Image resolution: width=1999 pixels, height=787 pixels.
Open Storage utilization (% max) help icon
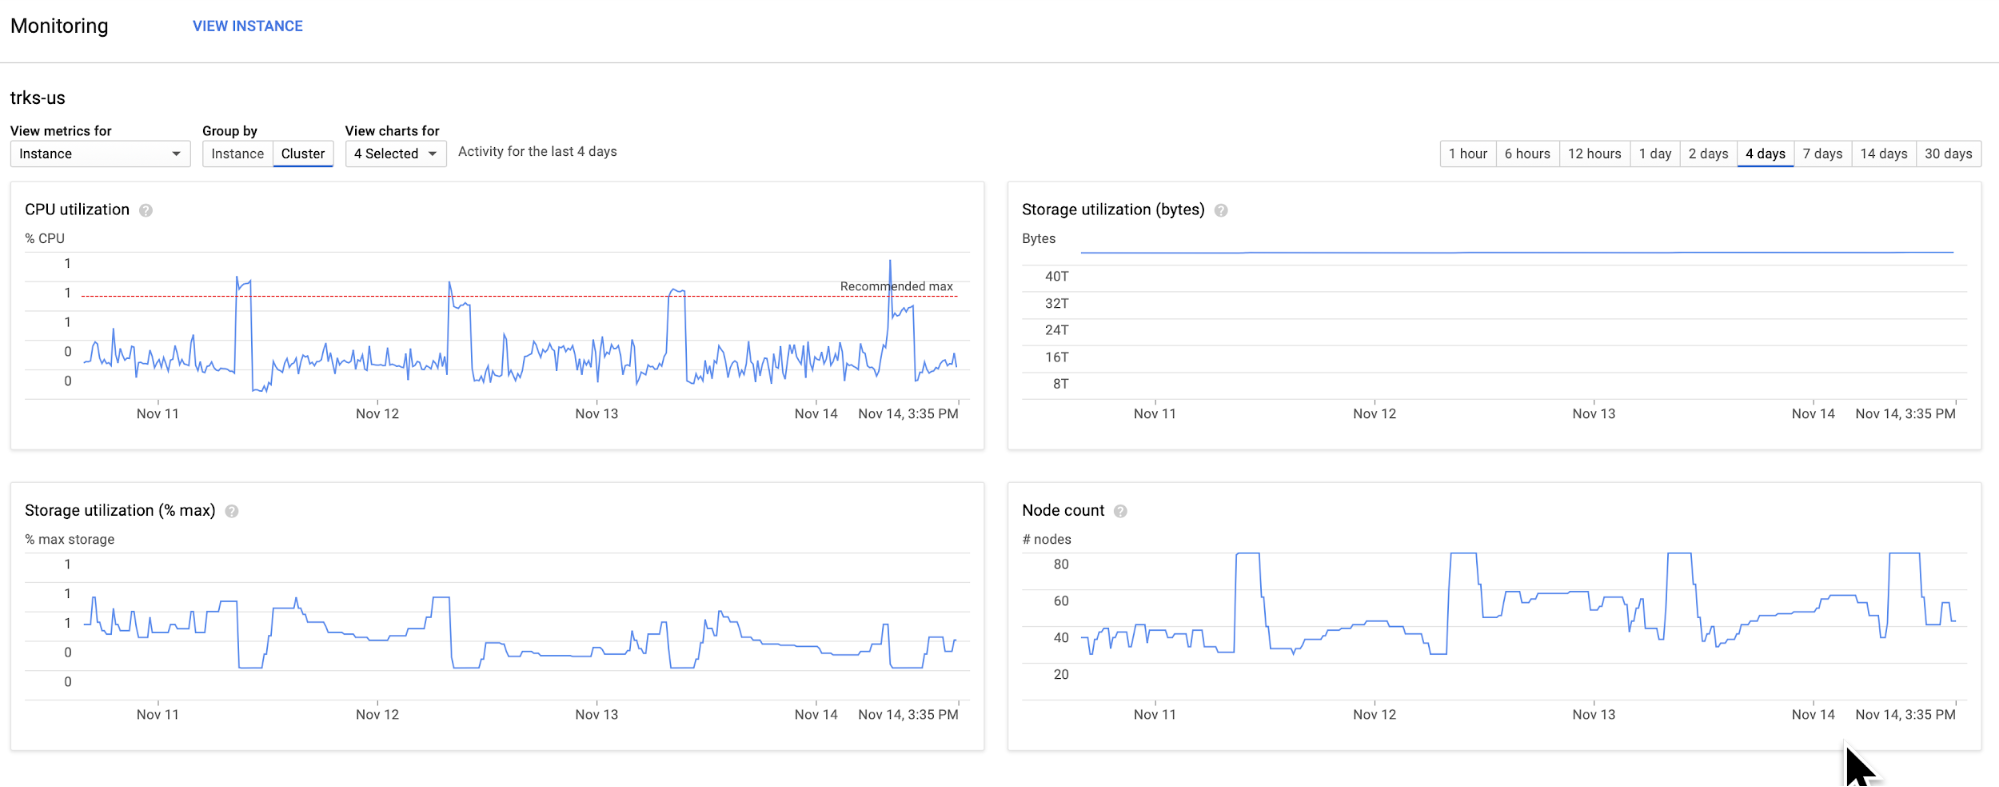point(232,511)
